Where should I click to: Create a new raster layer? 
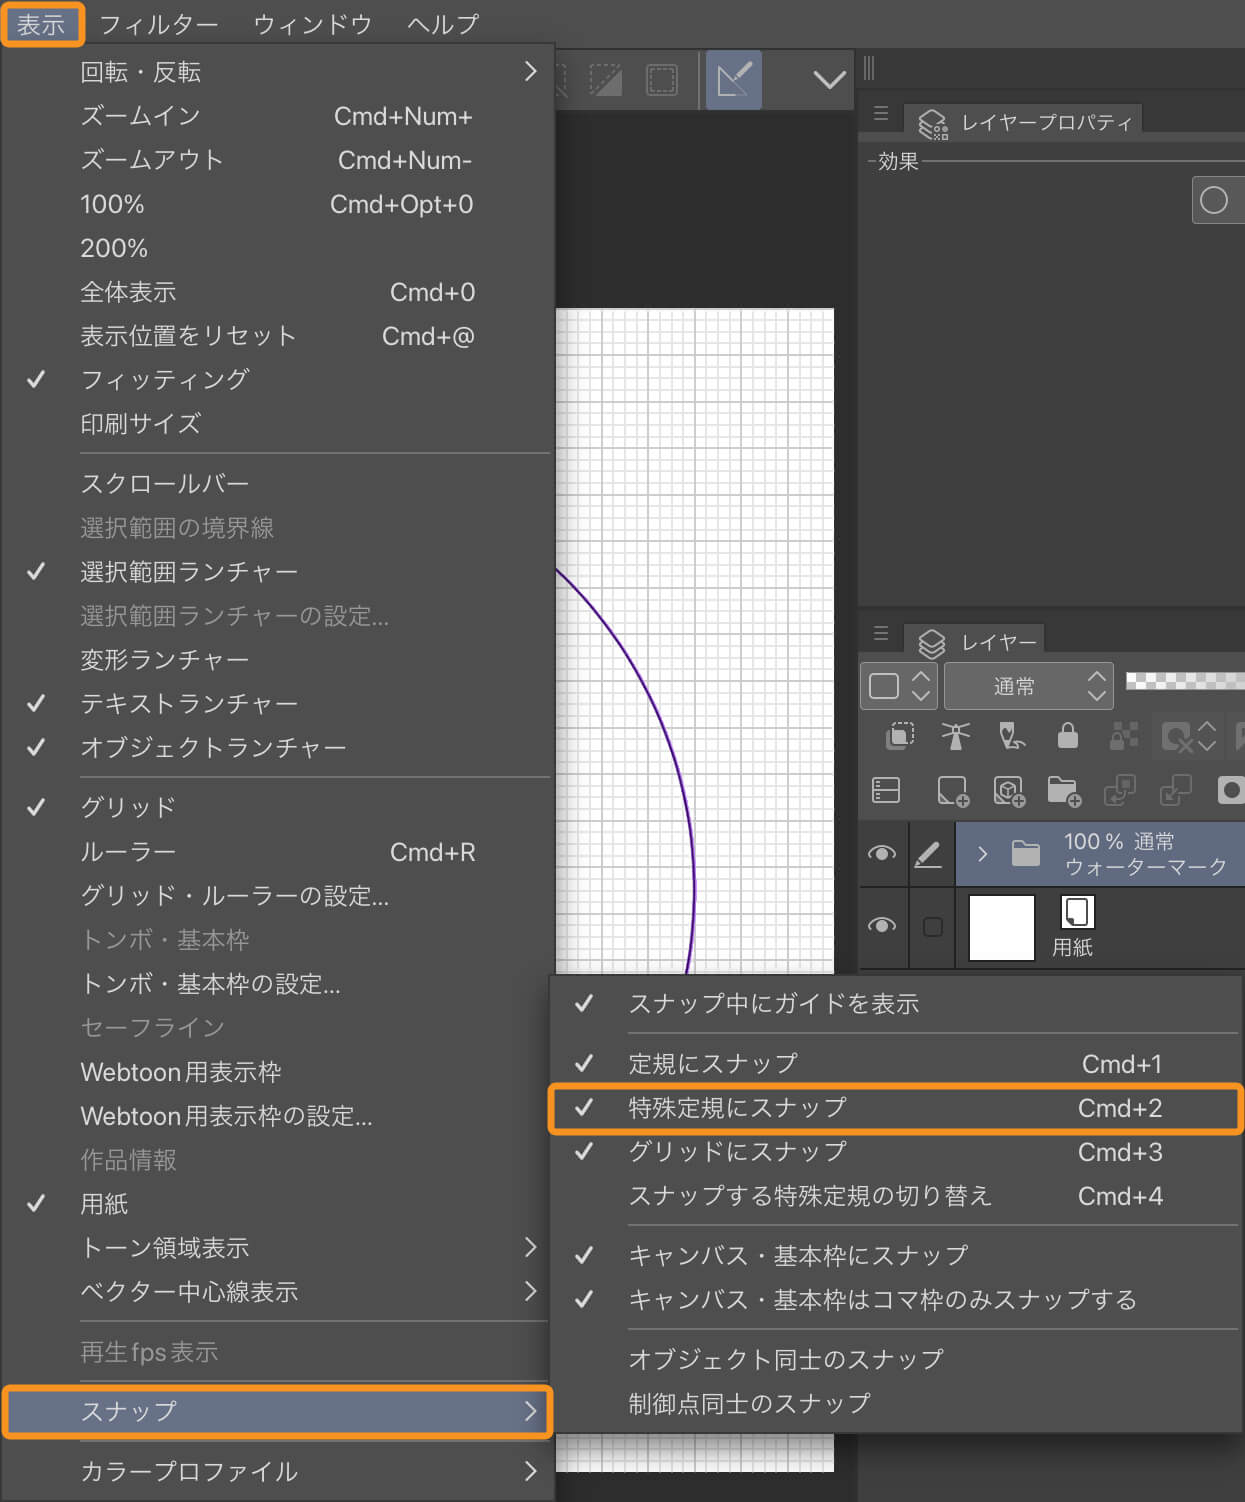[x=953, y=790]
